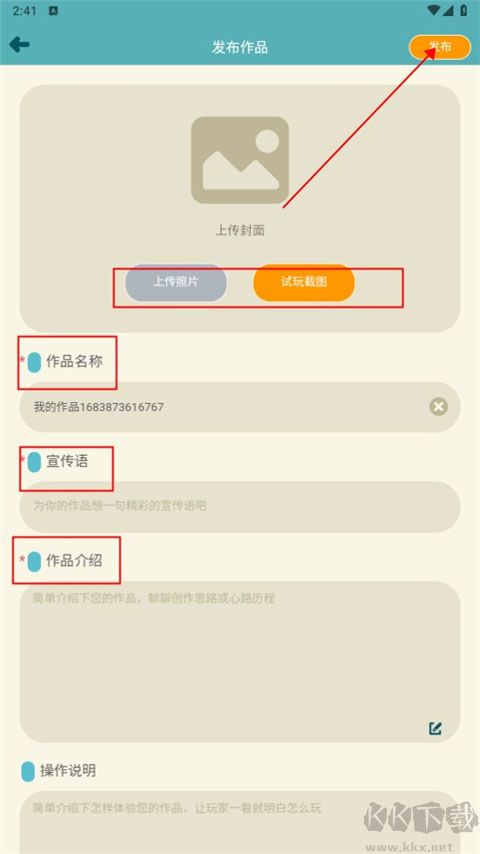480x854 pixels.
Task: Tap the notification icon next to clock
Action: tap(53, 10)
